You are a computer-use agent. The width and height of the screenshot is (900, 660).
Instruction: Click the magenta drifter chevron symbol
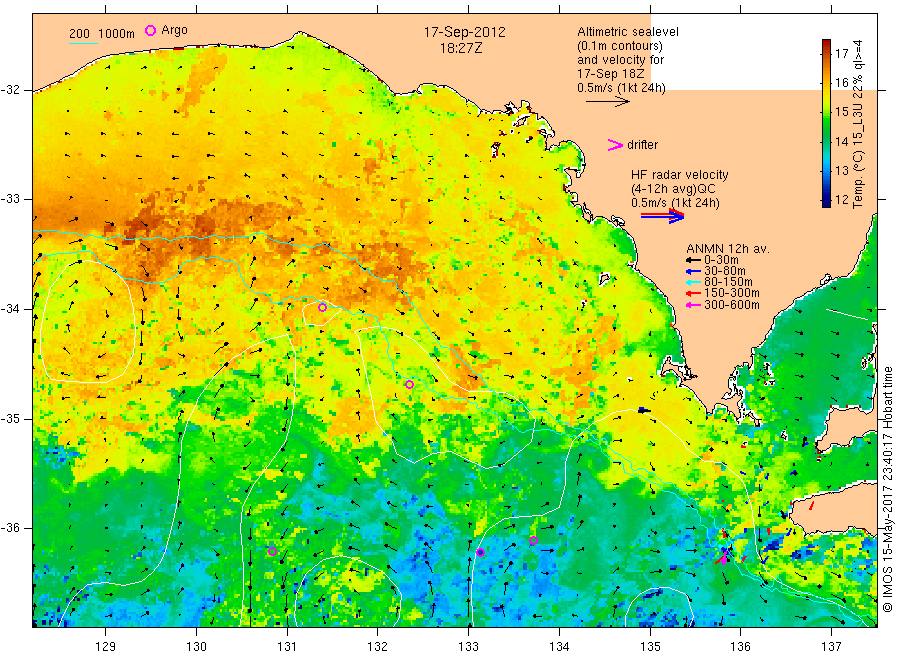[x=615, y=145]
